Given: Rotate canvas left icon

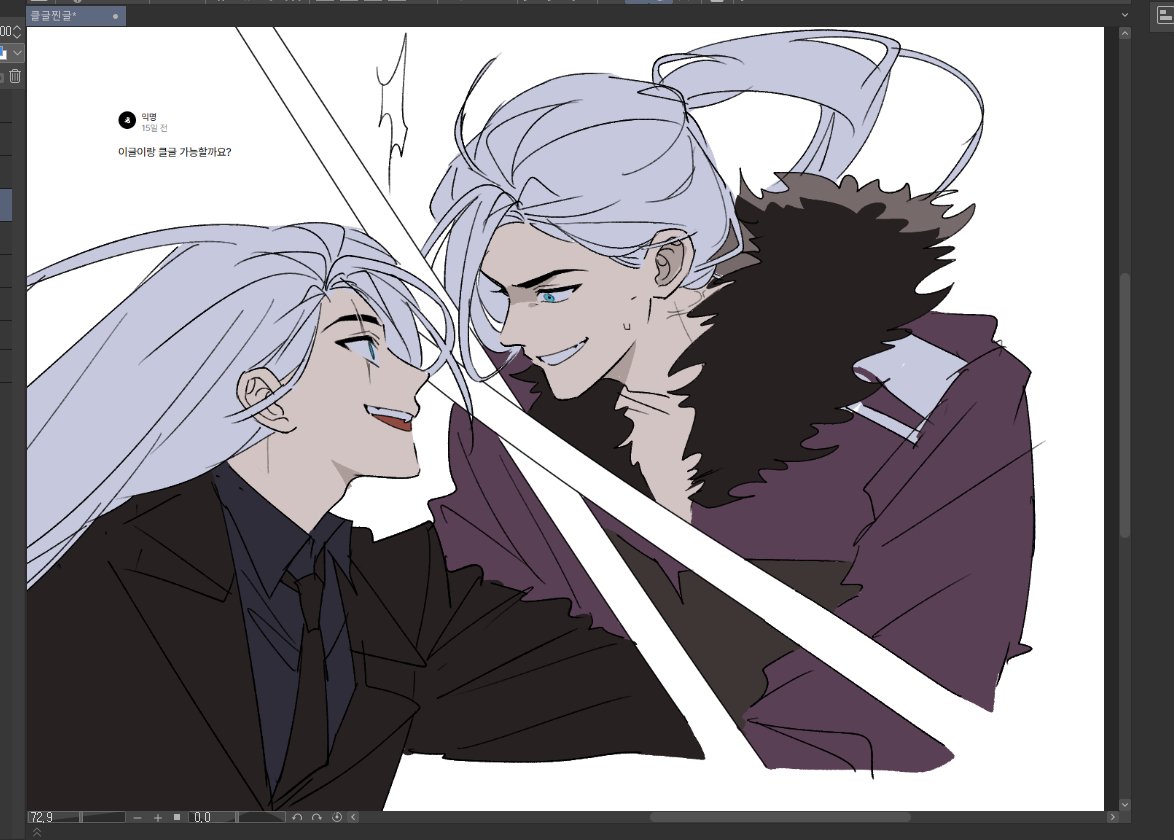Looking at the screenshot, I should click(297, 818).
